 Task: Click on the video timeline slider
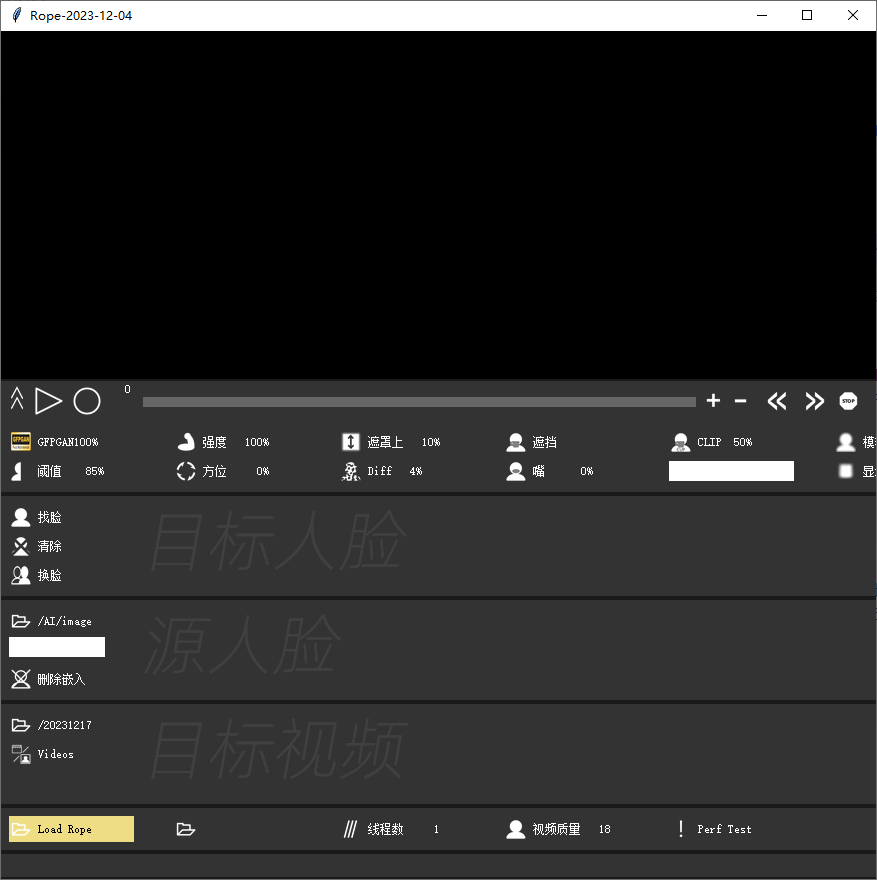pos(419,402)
